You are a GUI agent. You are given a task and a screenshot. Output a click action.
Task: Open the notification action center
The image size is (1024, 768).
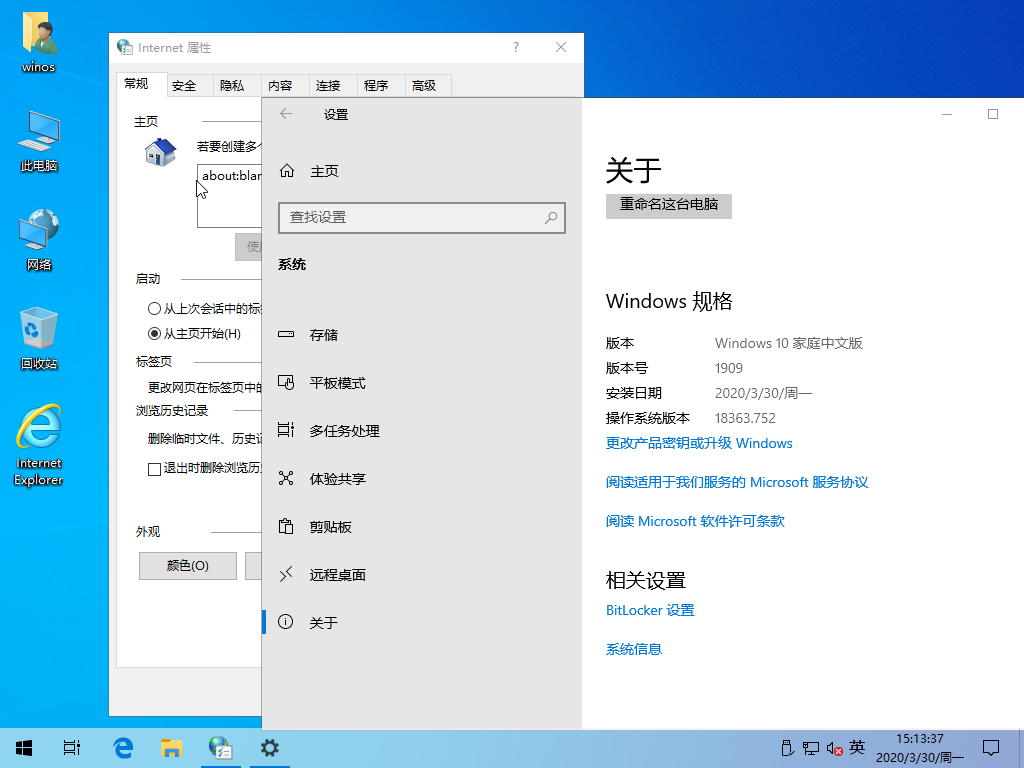tap(991, 748)
